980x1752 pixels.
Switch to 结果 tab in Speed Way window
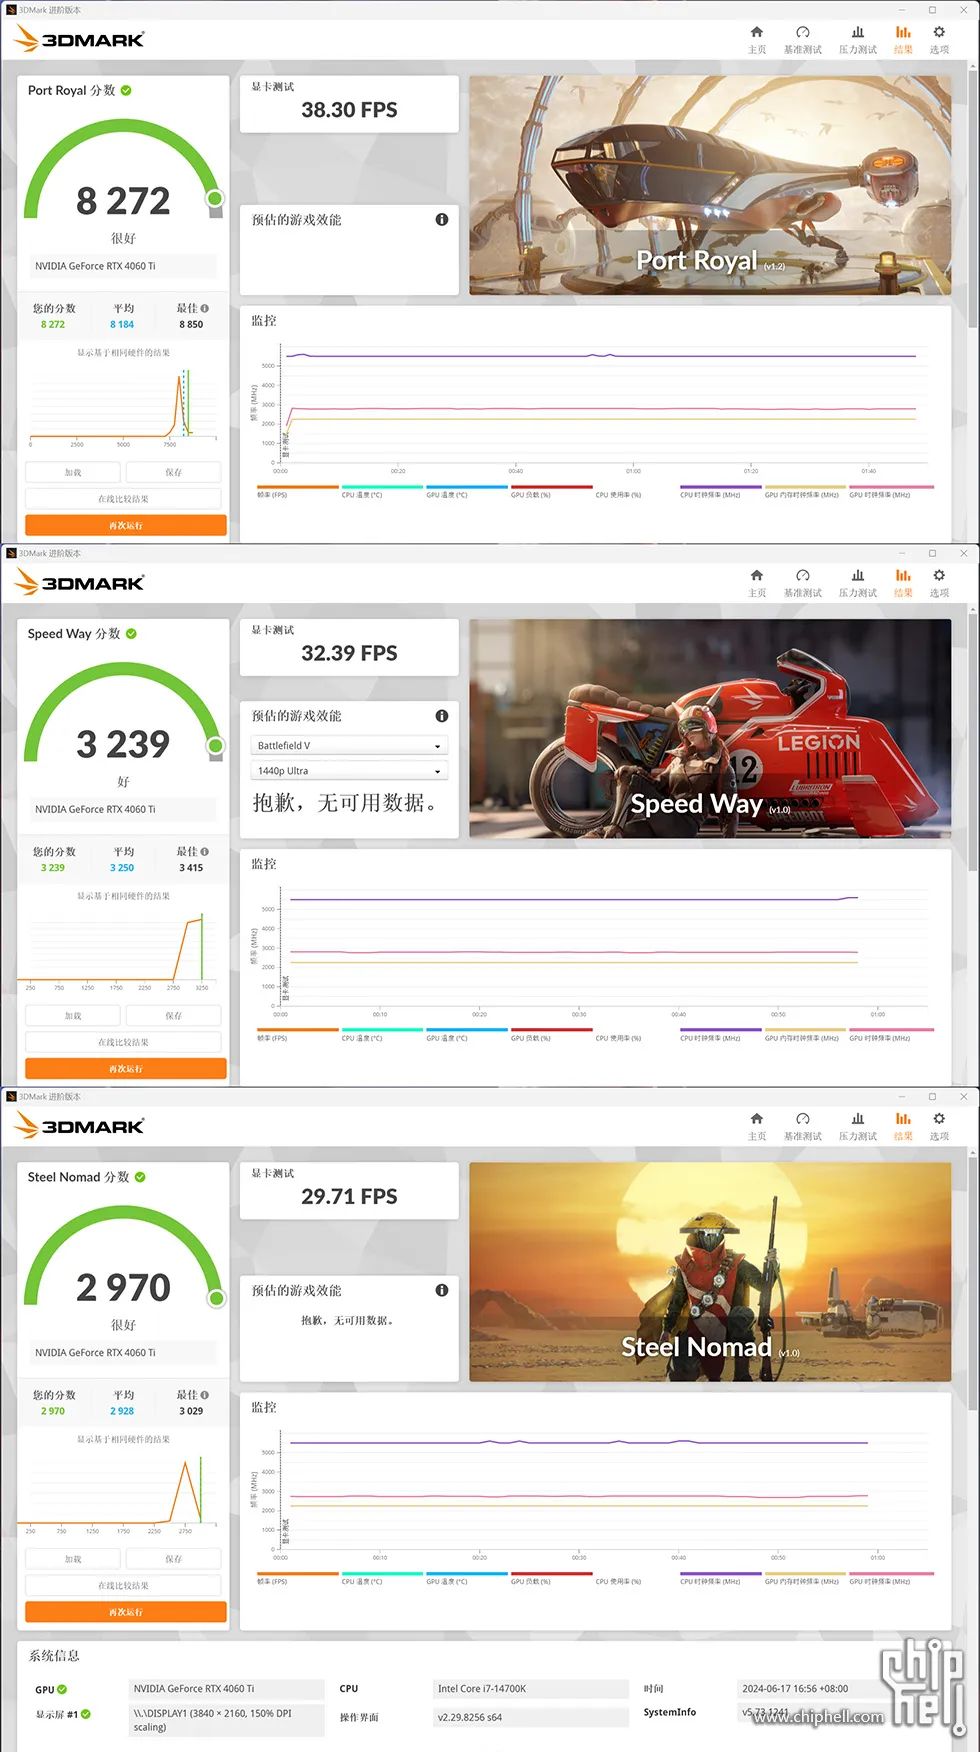click(903, 582)
